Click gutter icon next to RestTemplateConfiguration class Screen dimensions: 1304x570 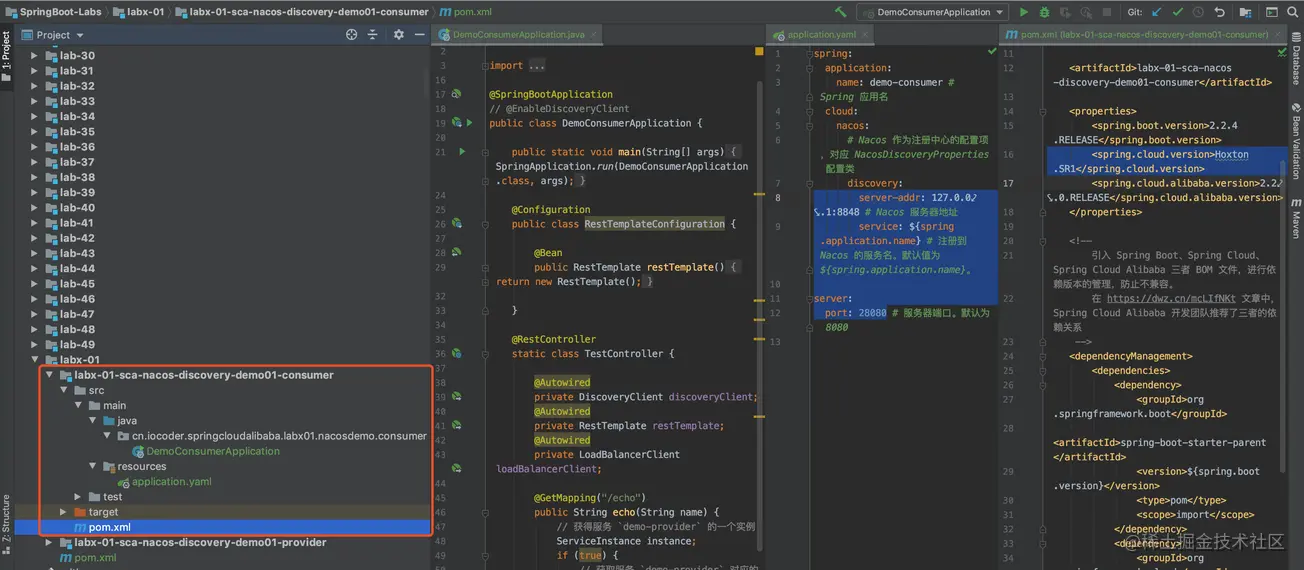pos(456,224)
